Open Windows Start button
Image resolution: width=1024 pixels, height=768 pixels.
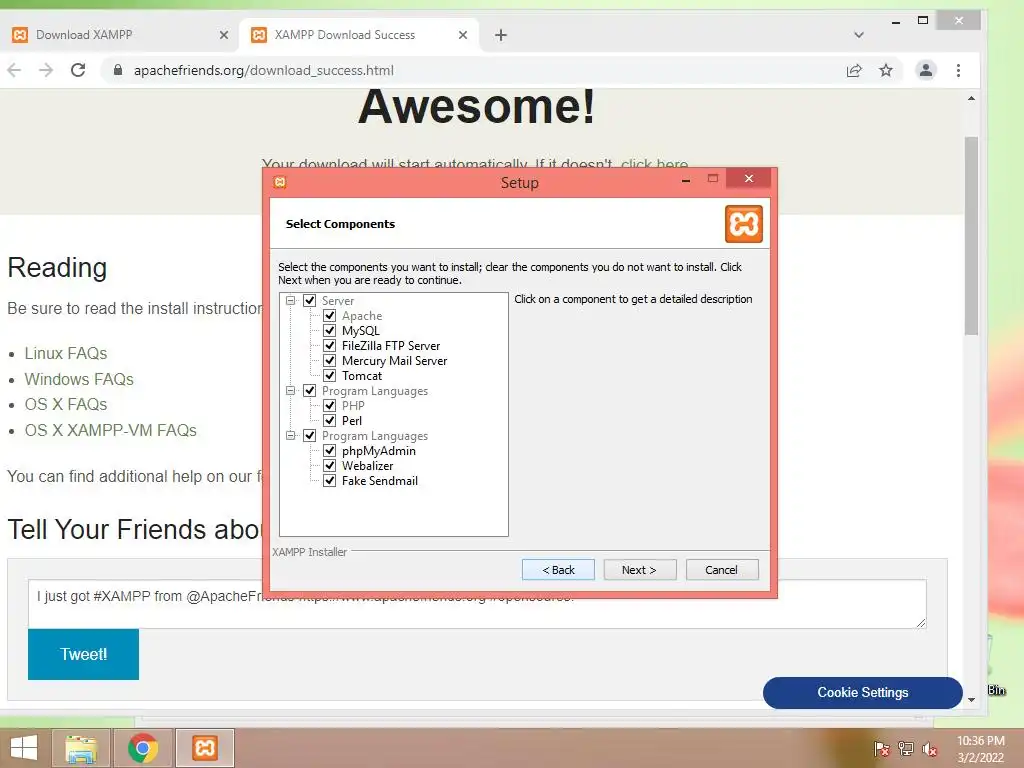tap(24, 748)
